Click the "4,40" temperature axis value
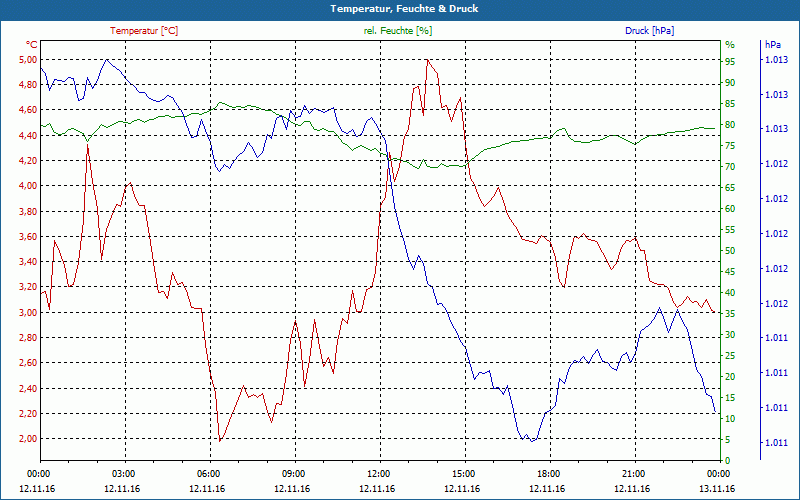800x500 pixels. click(28, 136)
